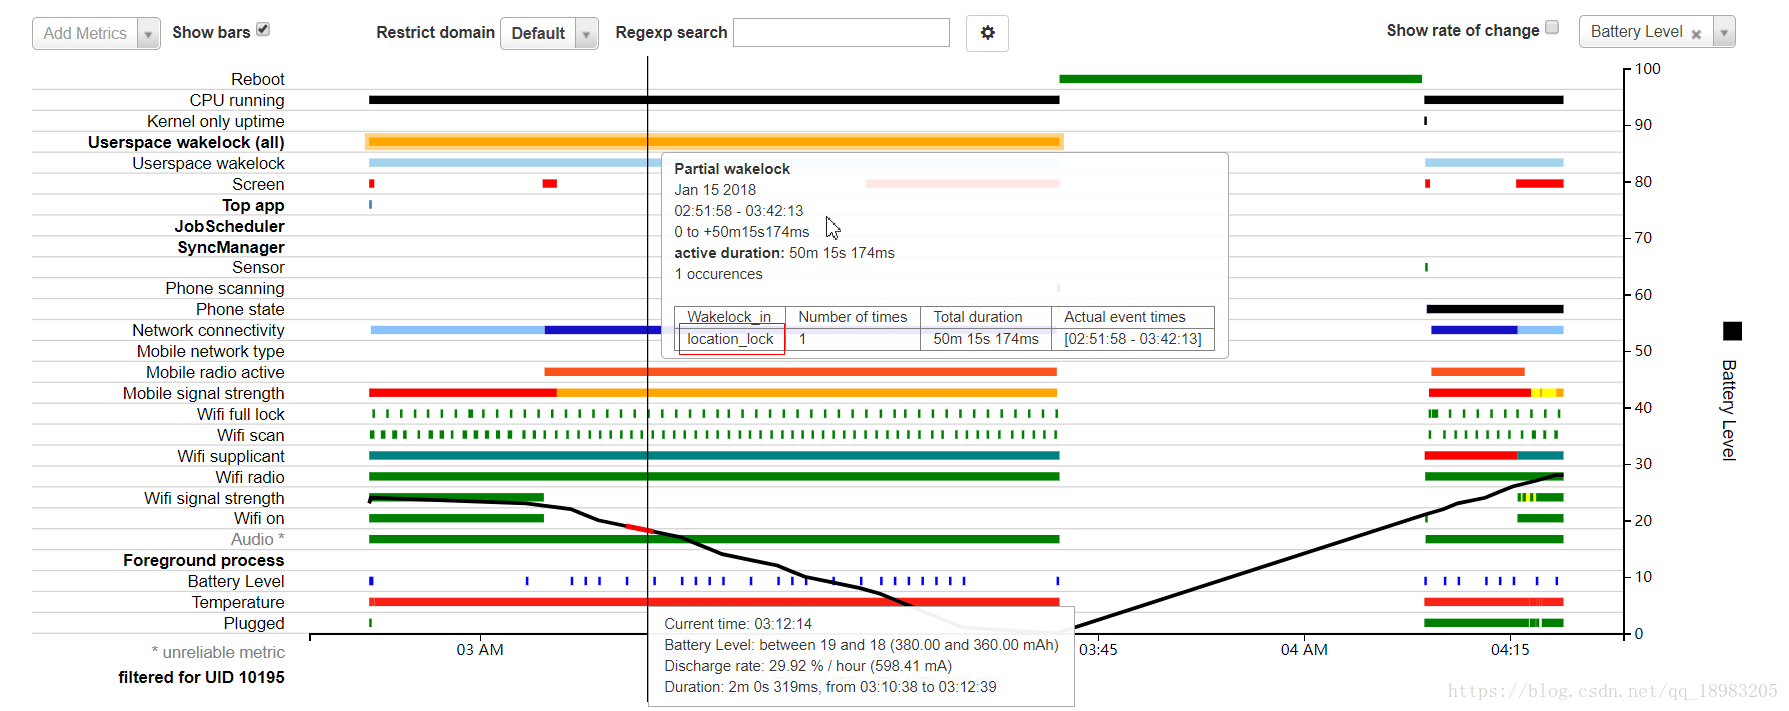Click the Restrict domain label

pos(435,33)
